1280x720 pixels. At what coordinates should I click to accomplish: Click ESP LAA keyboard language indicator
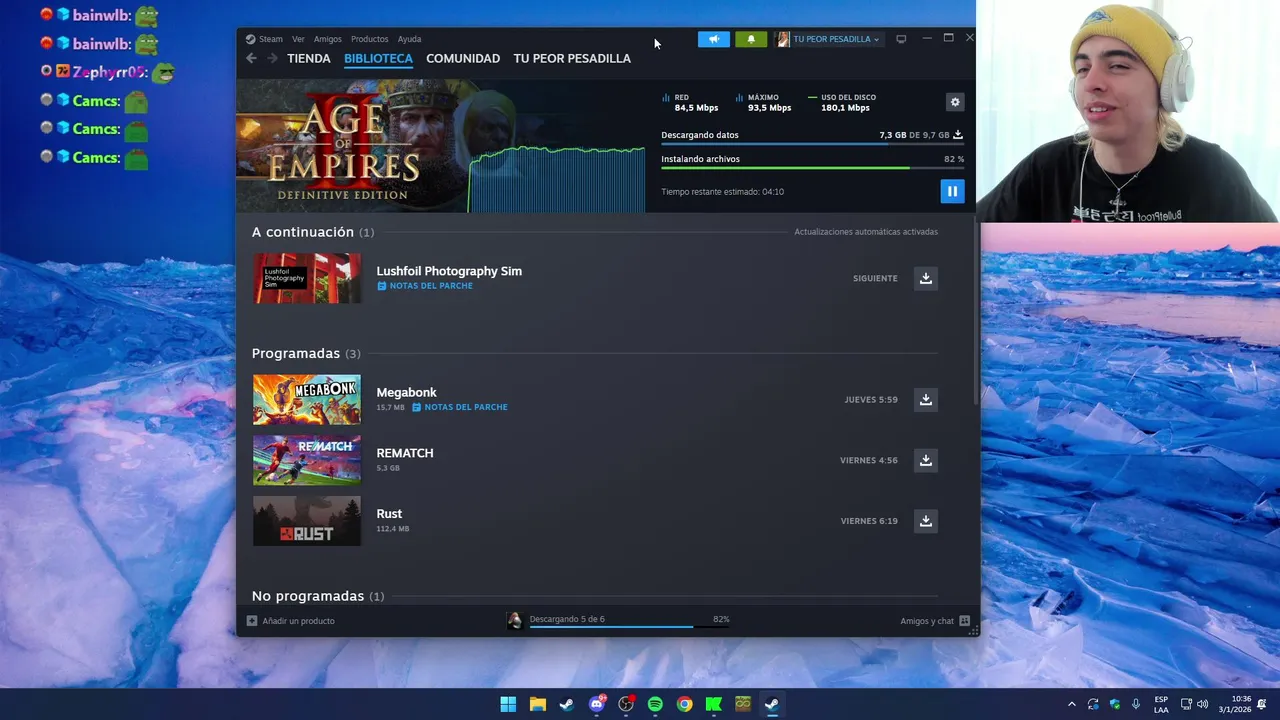[x=1161, y=704]
